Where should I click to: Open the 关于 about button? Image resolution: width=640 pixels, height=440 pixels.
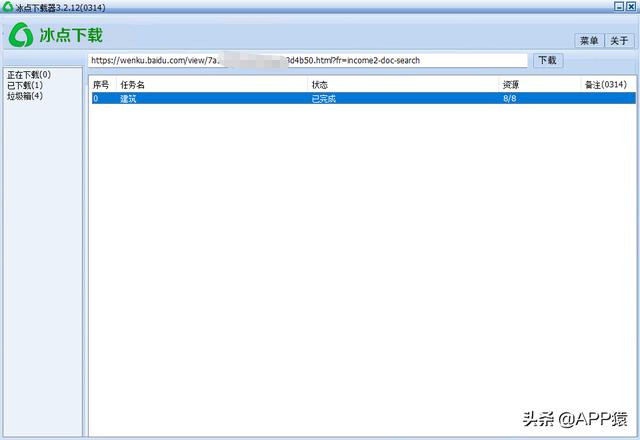pos(619,41)
